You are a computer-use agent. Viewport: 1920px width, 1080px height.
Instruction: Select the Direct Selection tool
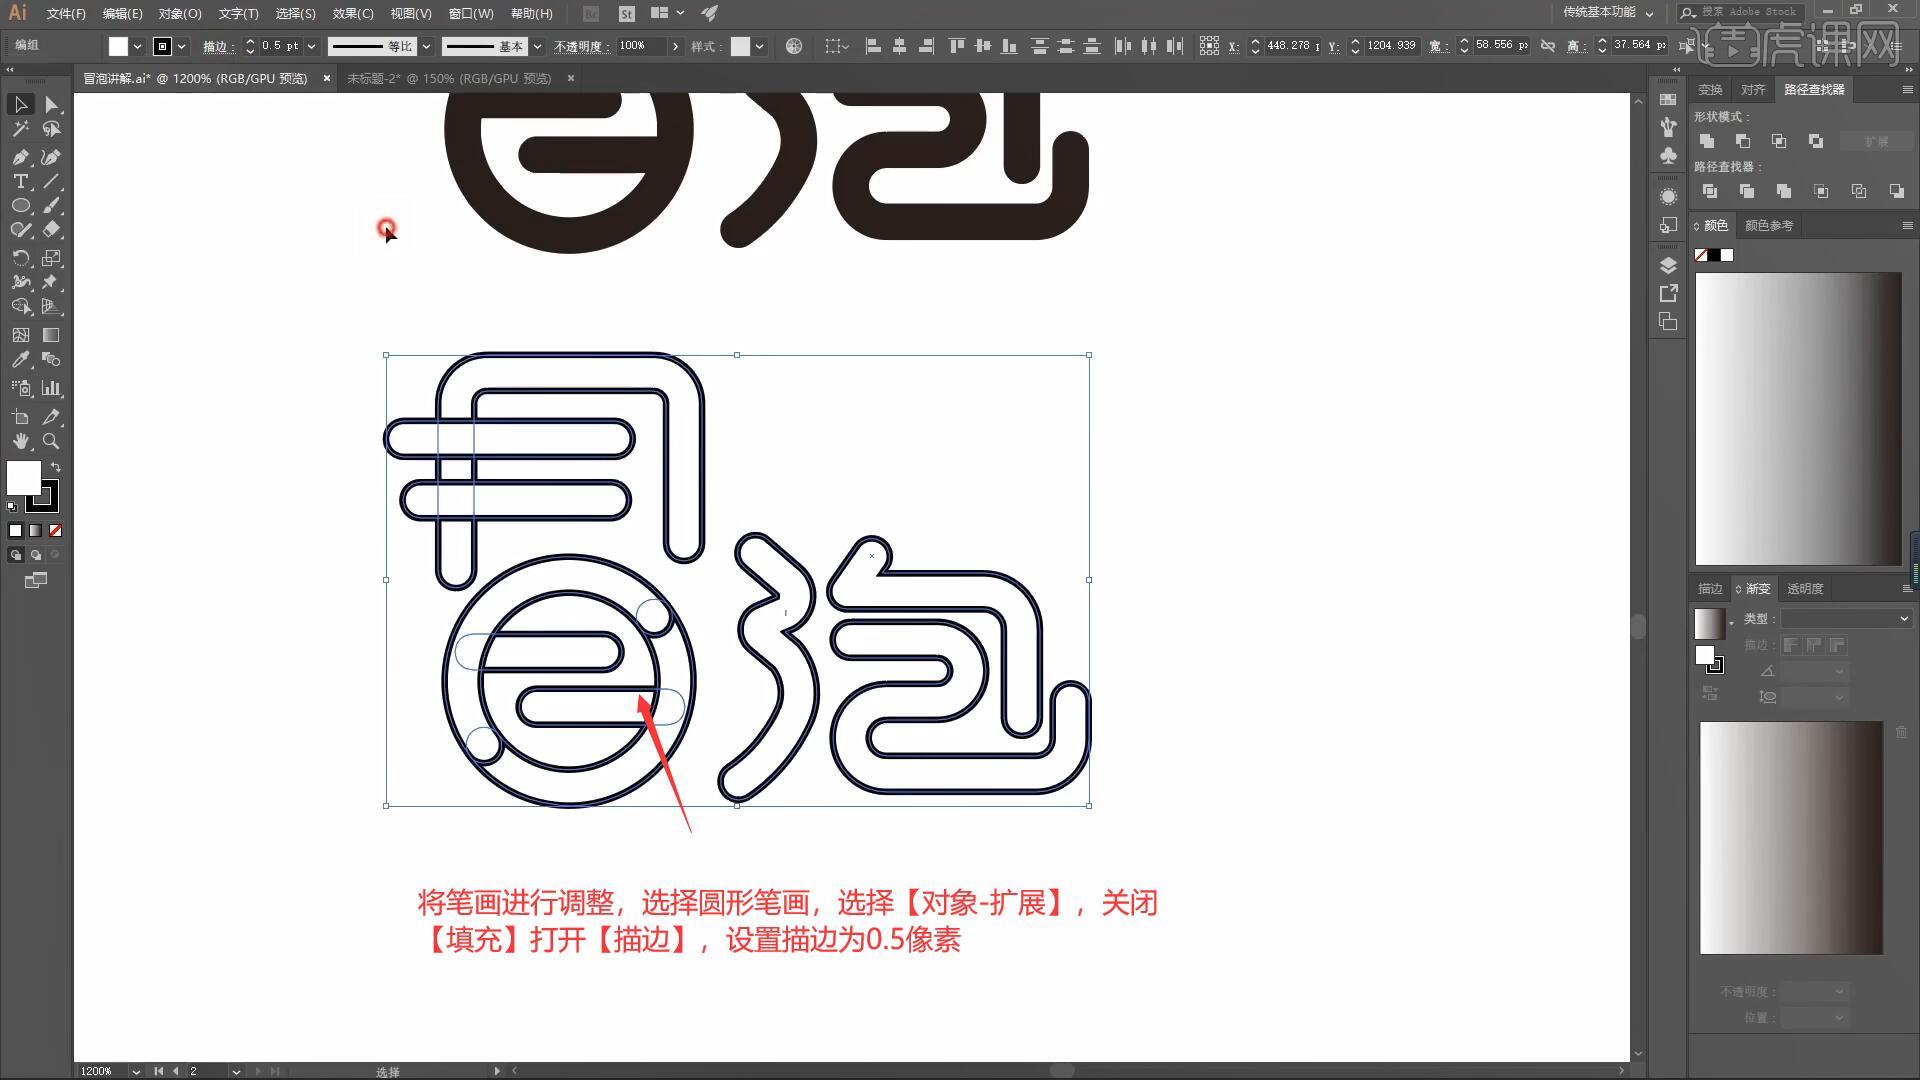click(x=51, y=105)
